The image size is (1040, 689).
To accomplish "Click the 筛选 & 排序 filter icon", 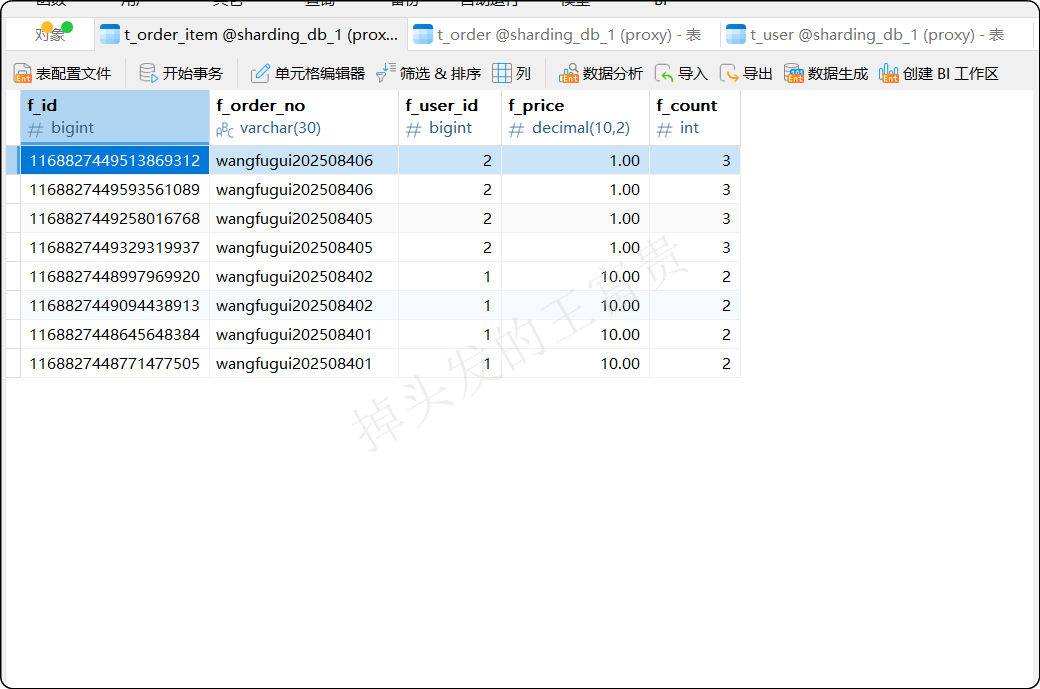I will coord(385,74).
